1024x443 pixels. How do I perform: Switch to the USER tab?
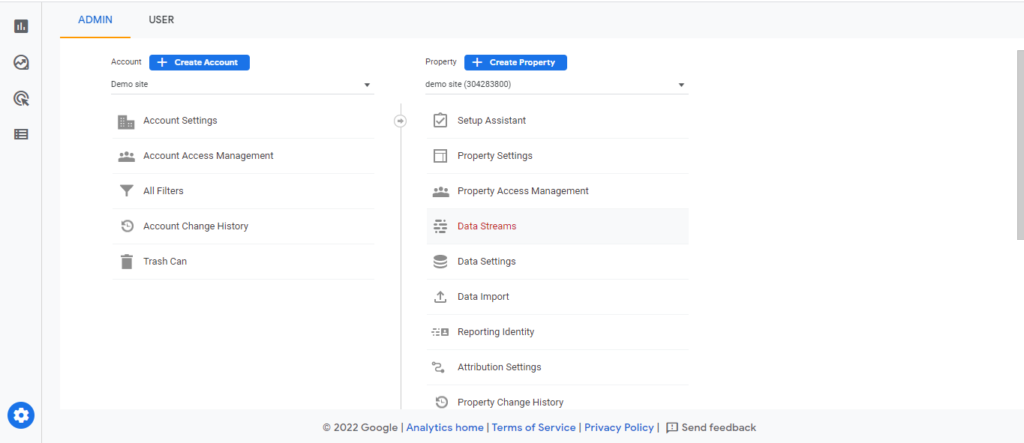click(161, 20)
